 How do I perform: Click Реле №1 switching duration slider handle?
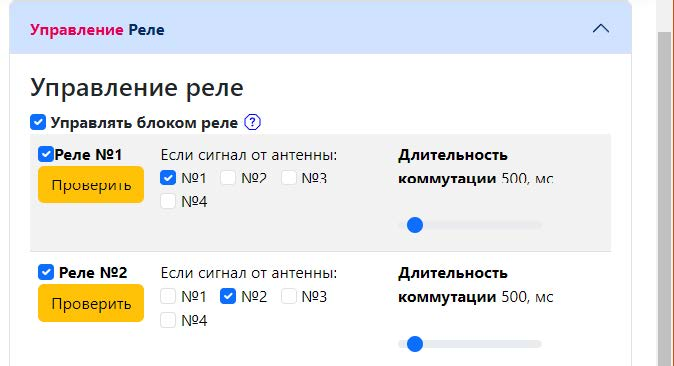[x=415, y=225]
